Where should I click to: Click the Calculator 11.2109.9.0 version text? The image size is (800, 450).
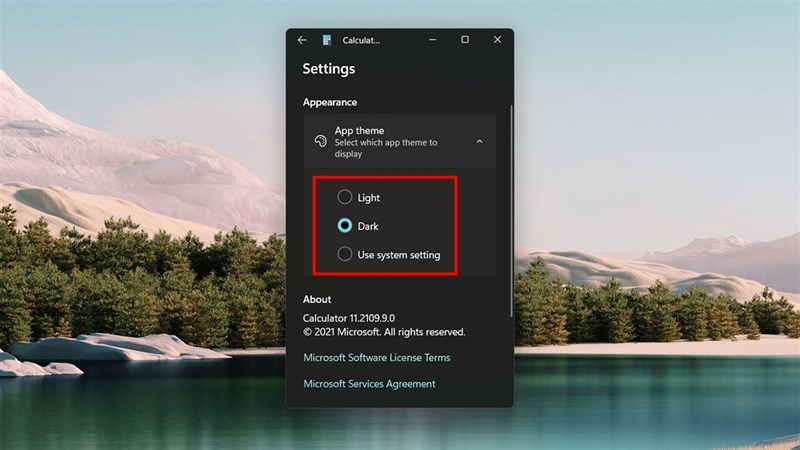(x=349, y=318)
